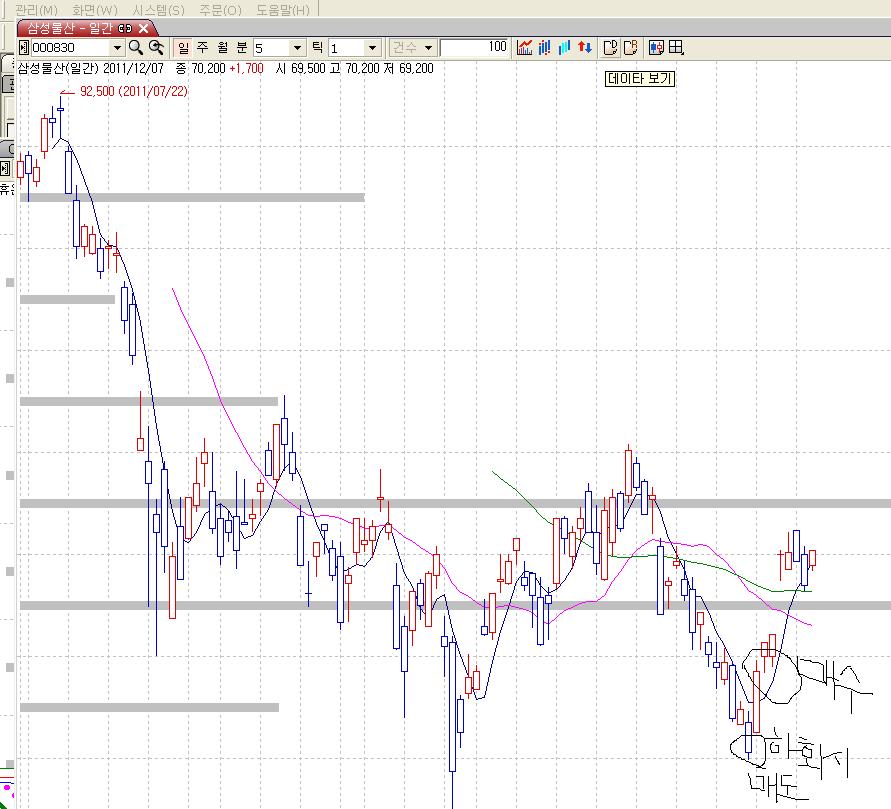891x809 pixels.
Task: Select the 분 minute period toggle
Action: click(242, 47)
